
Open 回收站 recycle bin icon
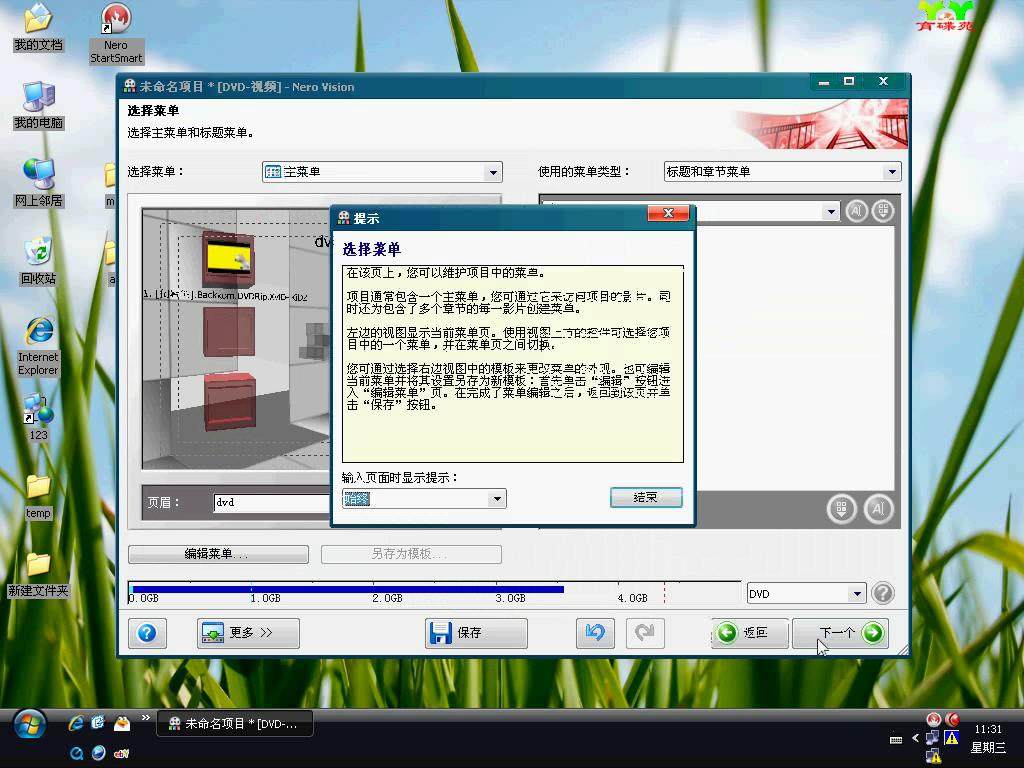tap(39, 262)
